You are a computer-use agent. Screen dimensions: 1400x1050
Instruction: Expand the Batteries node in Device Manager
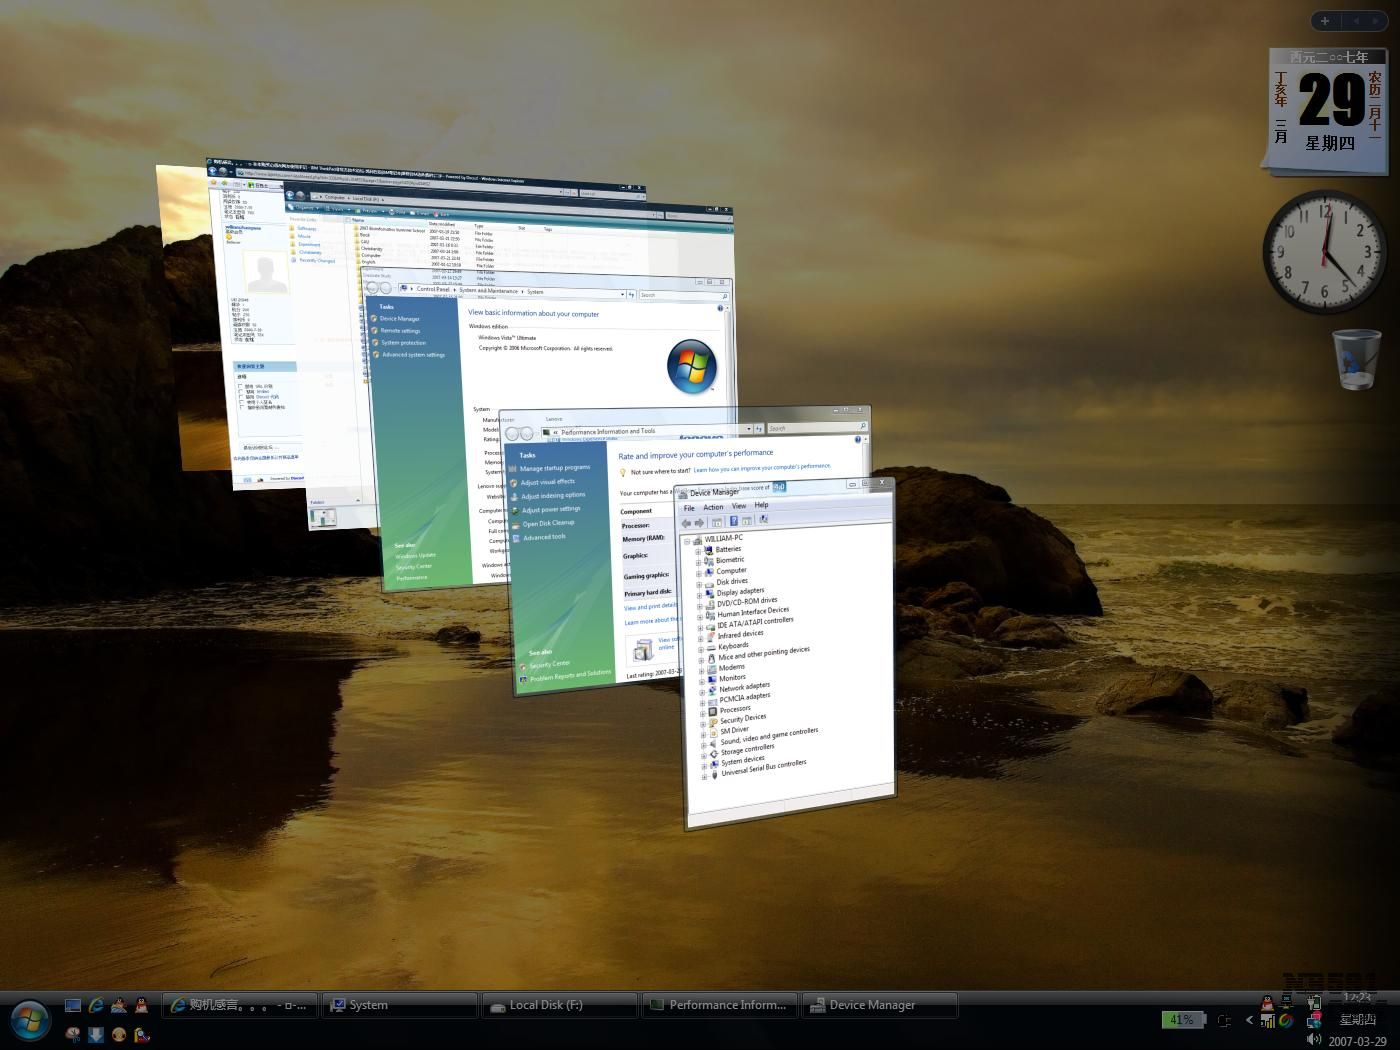point(698,550)
